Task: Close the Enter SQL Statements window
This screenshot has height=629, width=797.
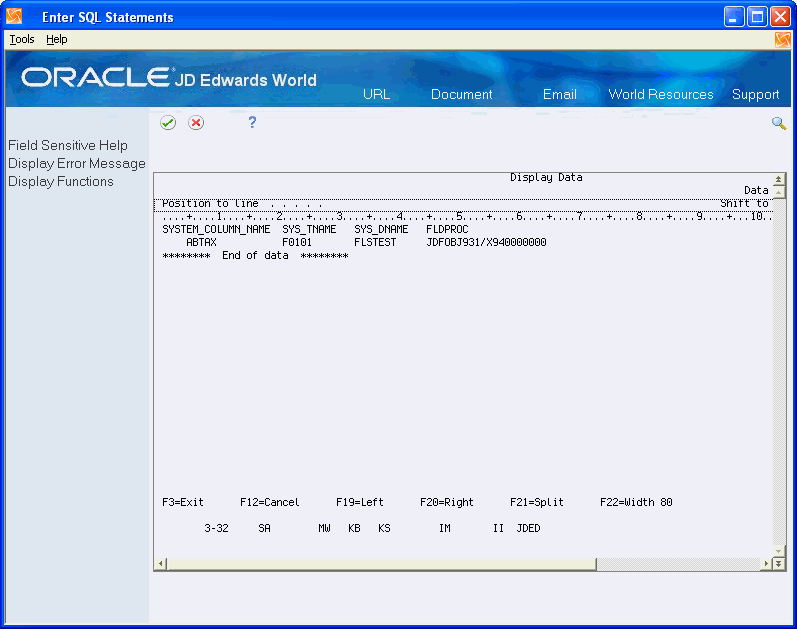Action: [780, 17]
